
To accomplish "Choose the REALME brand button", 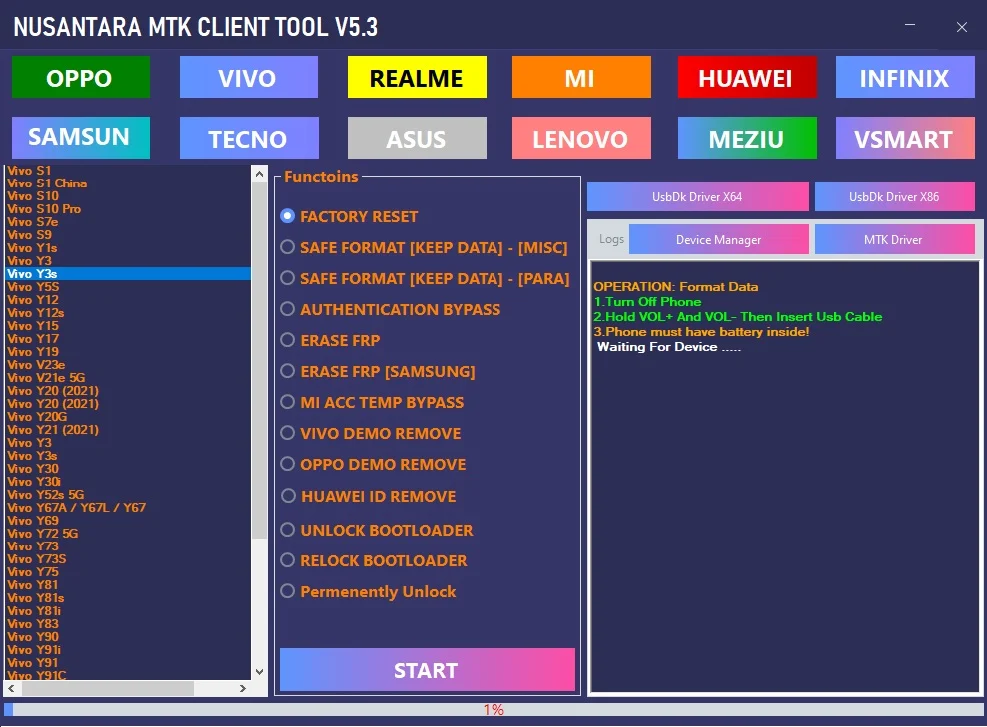I will [x=417, y=77].
